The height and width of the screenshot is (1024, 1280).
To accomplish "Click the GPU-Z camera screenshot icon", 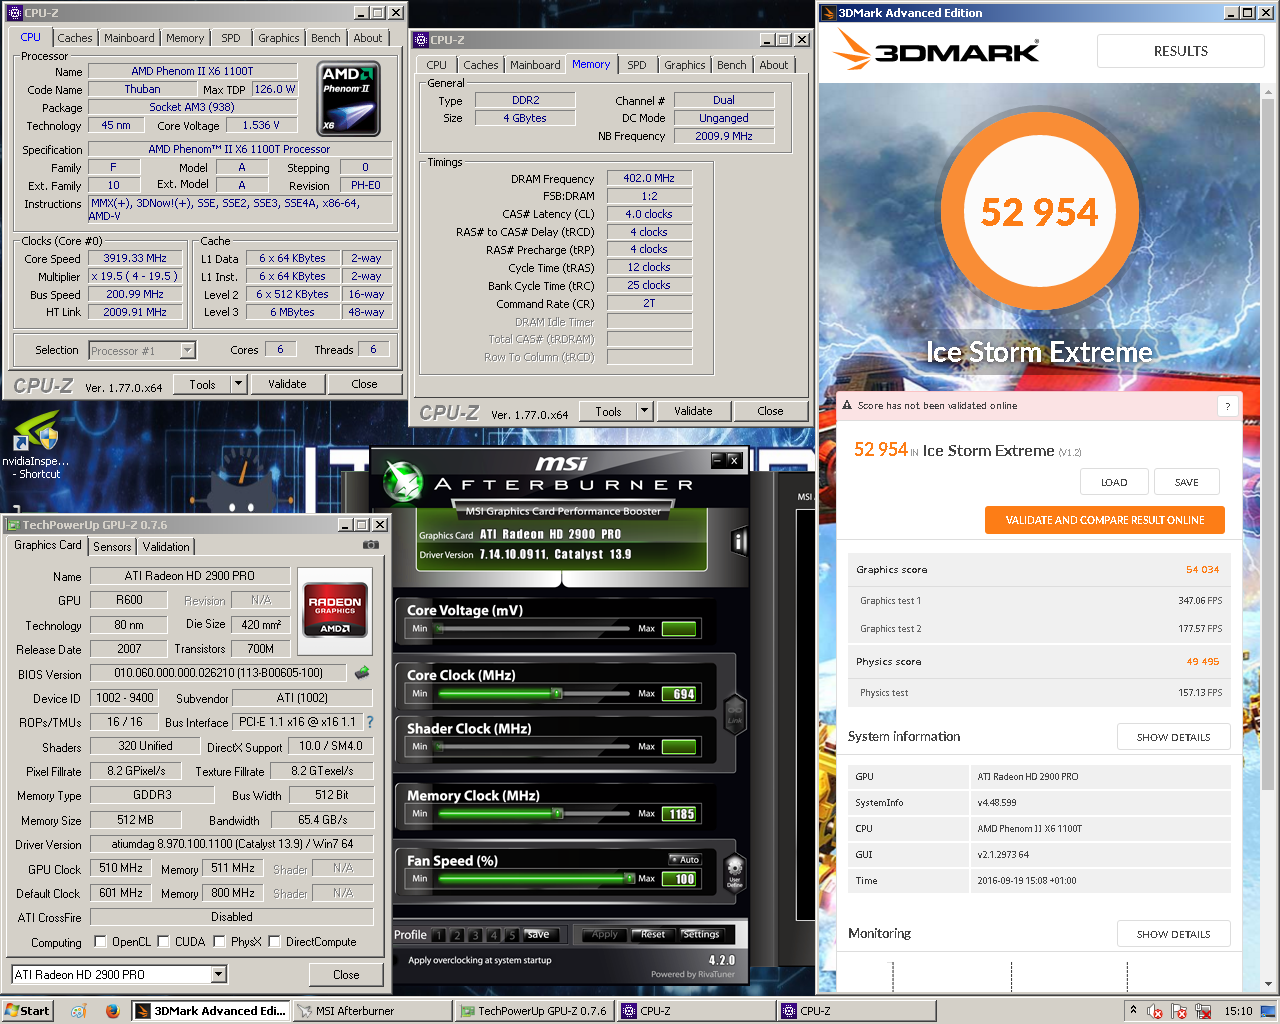I will [371, 545].
